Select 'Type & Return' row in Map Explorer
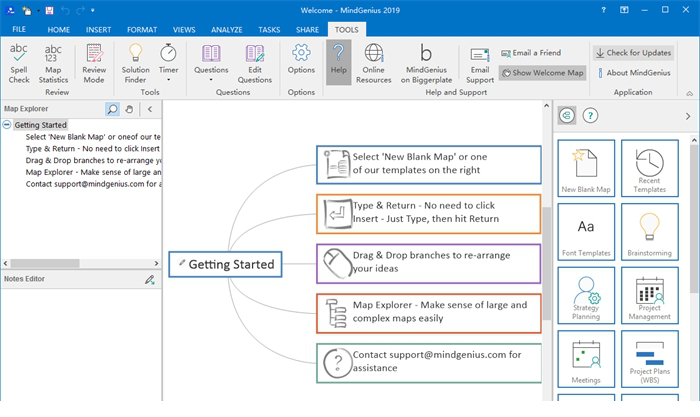This screenshot has width=700, height=417. (93, 149)
